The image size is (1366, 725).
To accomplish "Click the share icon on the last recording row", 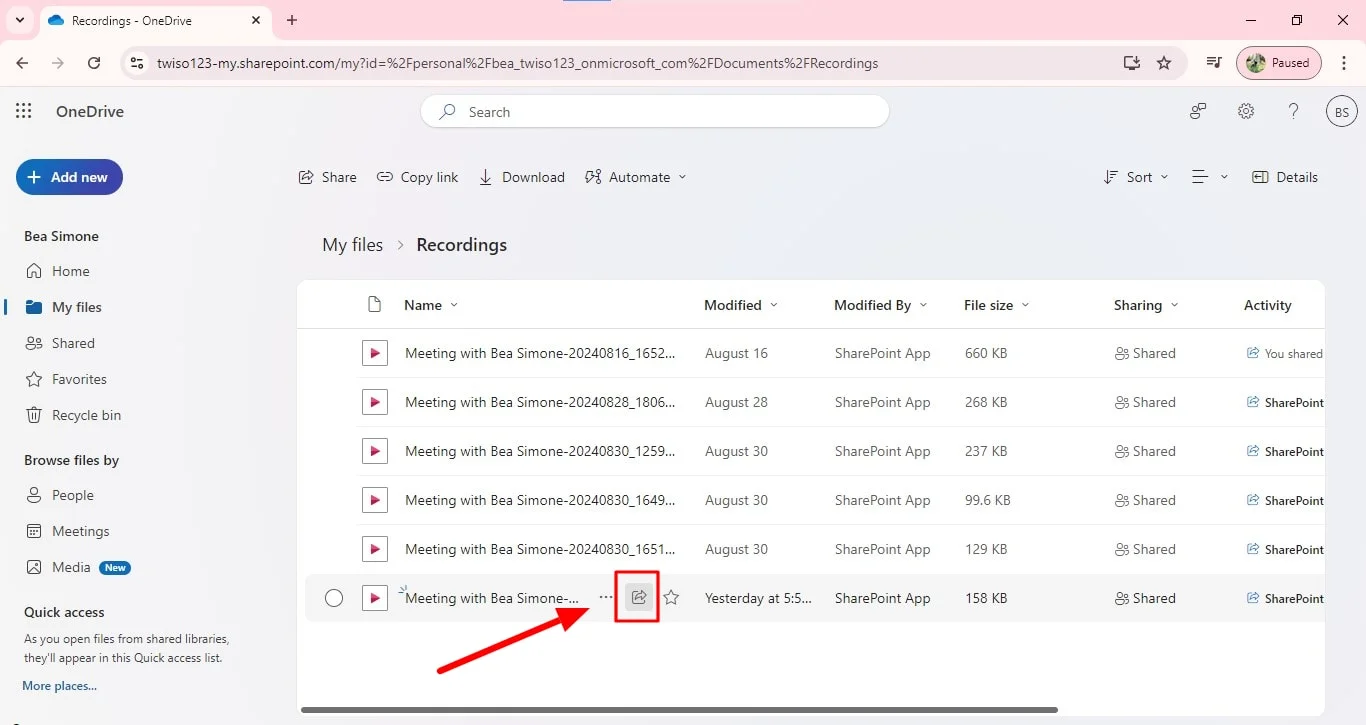I will tap(639, 598).
